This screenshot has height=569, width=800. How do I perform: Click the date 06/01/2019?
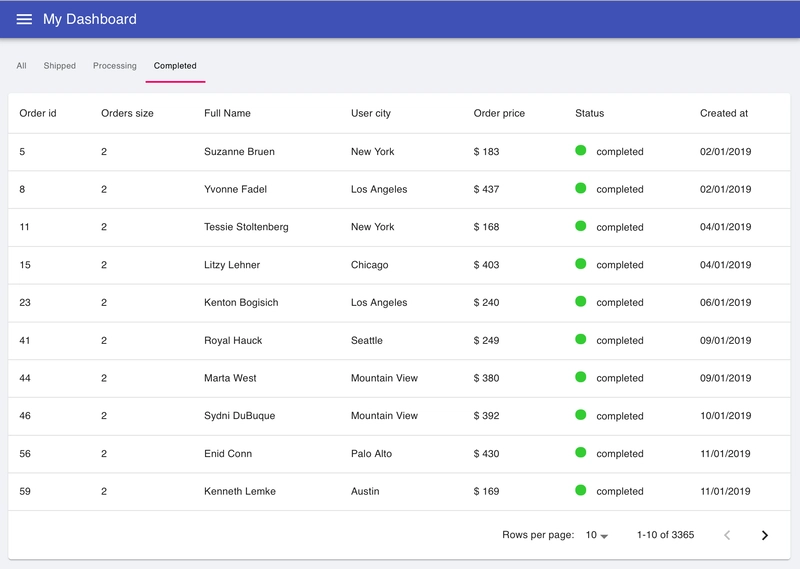point(726,303)
